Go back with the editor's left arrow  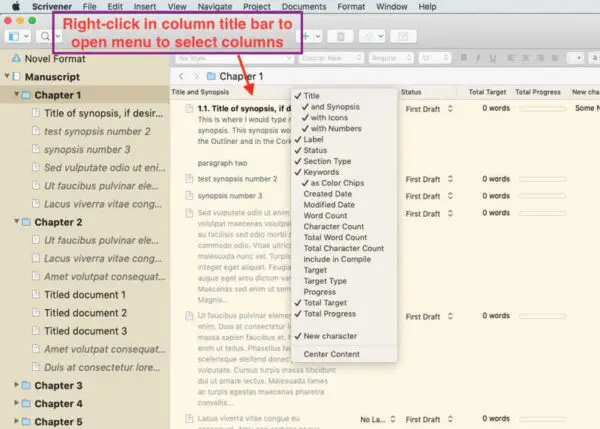[x=181, y=76]
